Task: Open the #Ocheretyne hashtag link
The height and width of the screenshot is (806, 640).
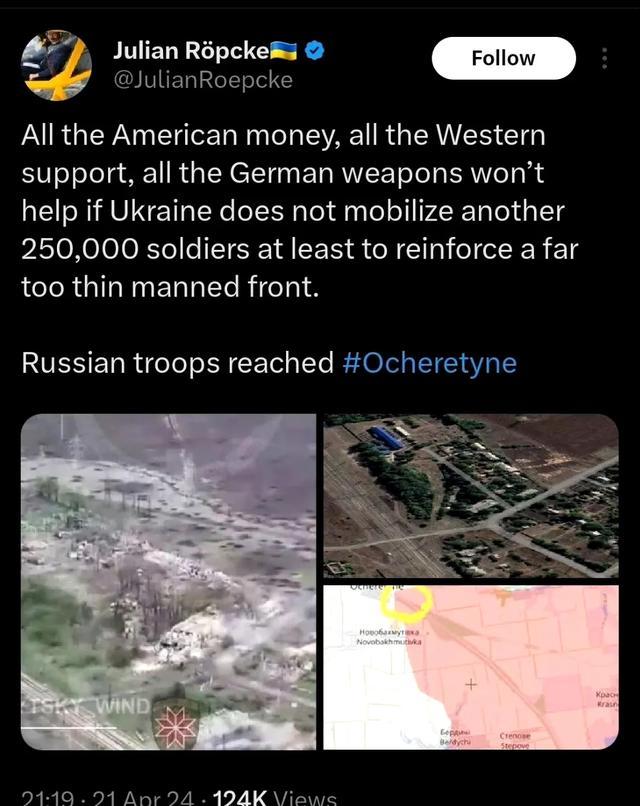Action: (429, 363)
